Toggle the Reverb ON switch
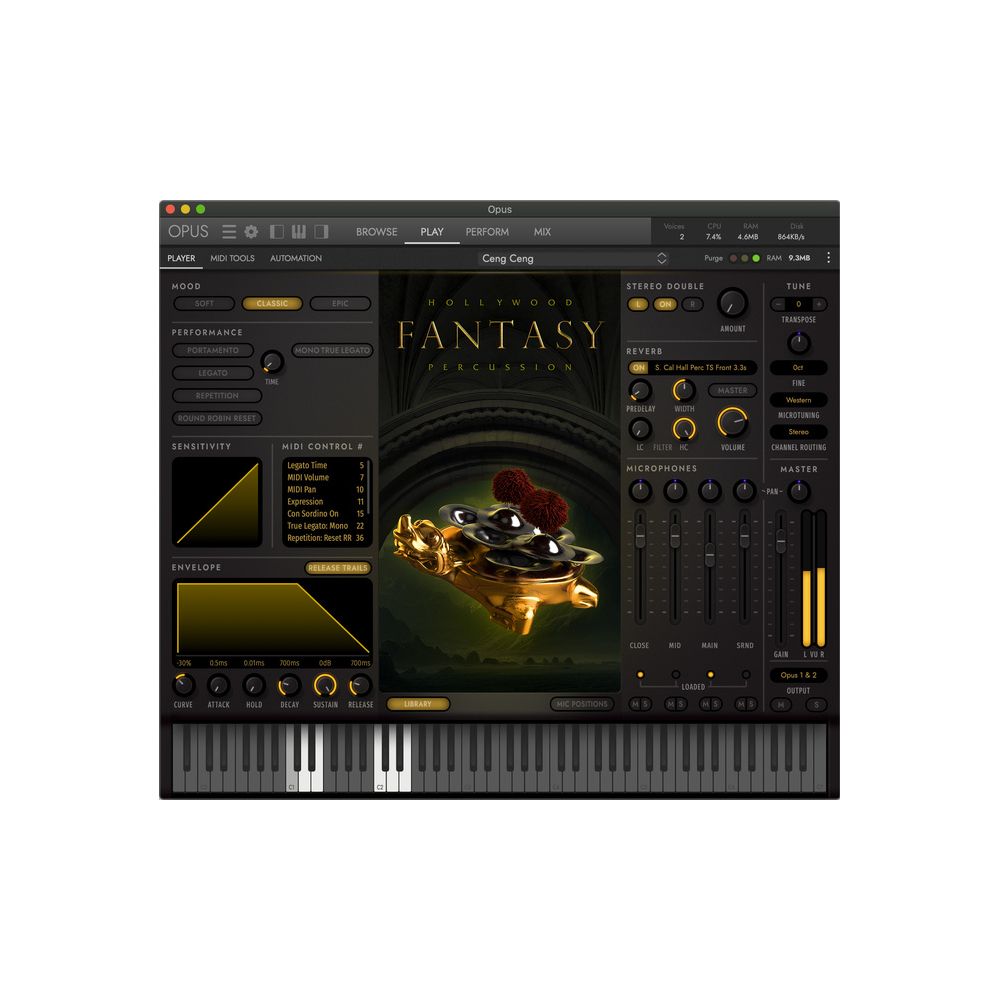Image resolution: width=1000 pixels, height=1000 pixels. tap(639, 367)
